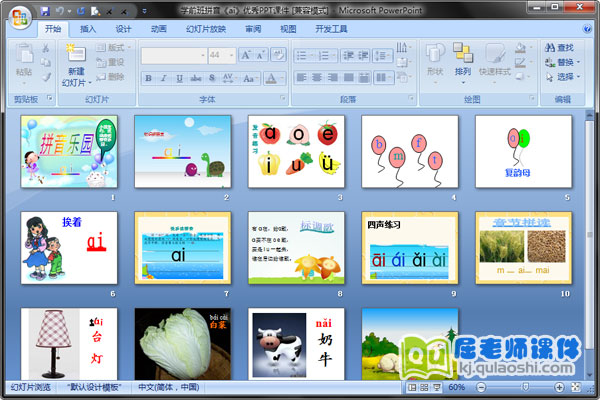Click the Copy icon in 剪贴板 group
Screen dimensions: 600x400
pyautogui.click(x=46, y=62)
